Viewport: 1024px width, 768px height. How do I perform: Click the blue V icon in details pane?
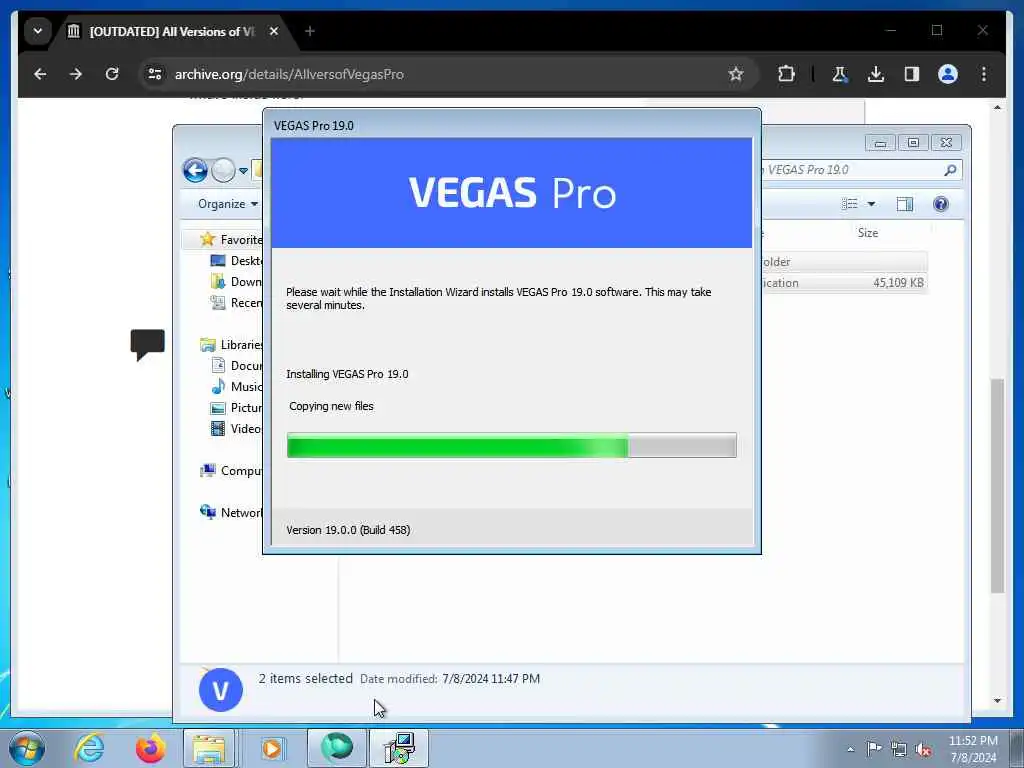221,690
